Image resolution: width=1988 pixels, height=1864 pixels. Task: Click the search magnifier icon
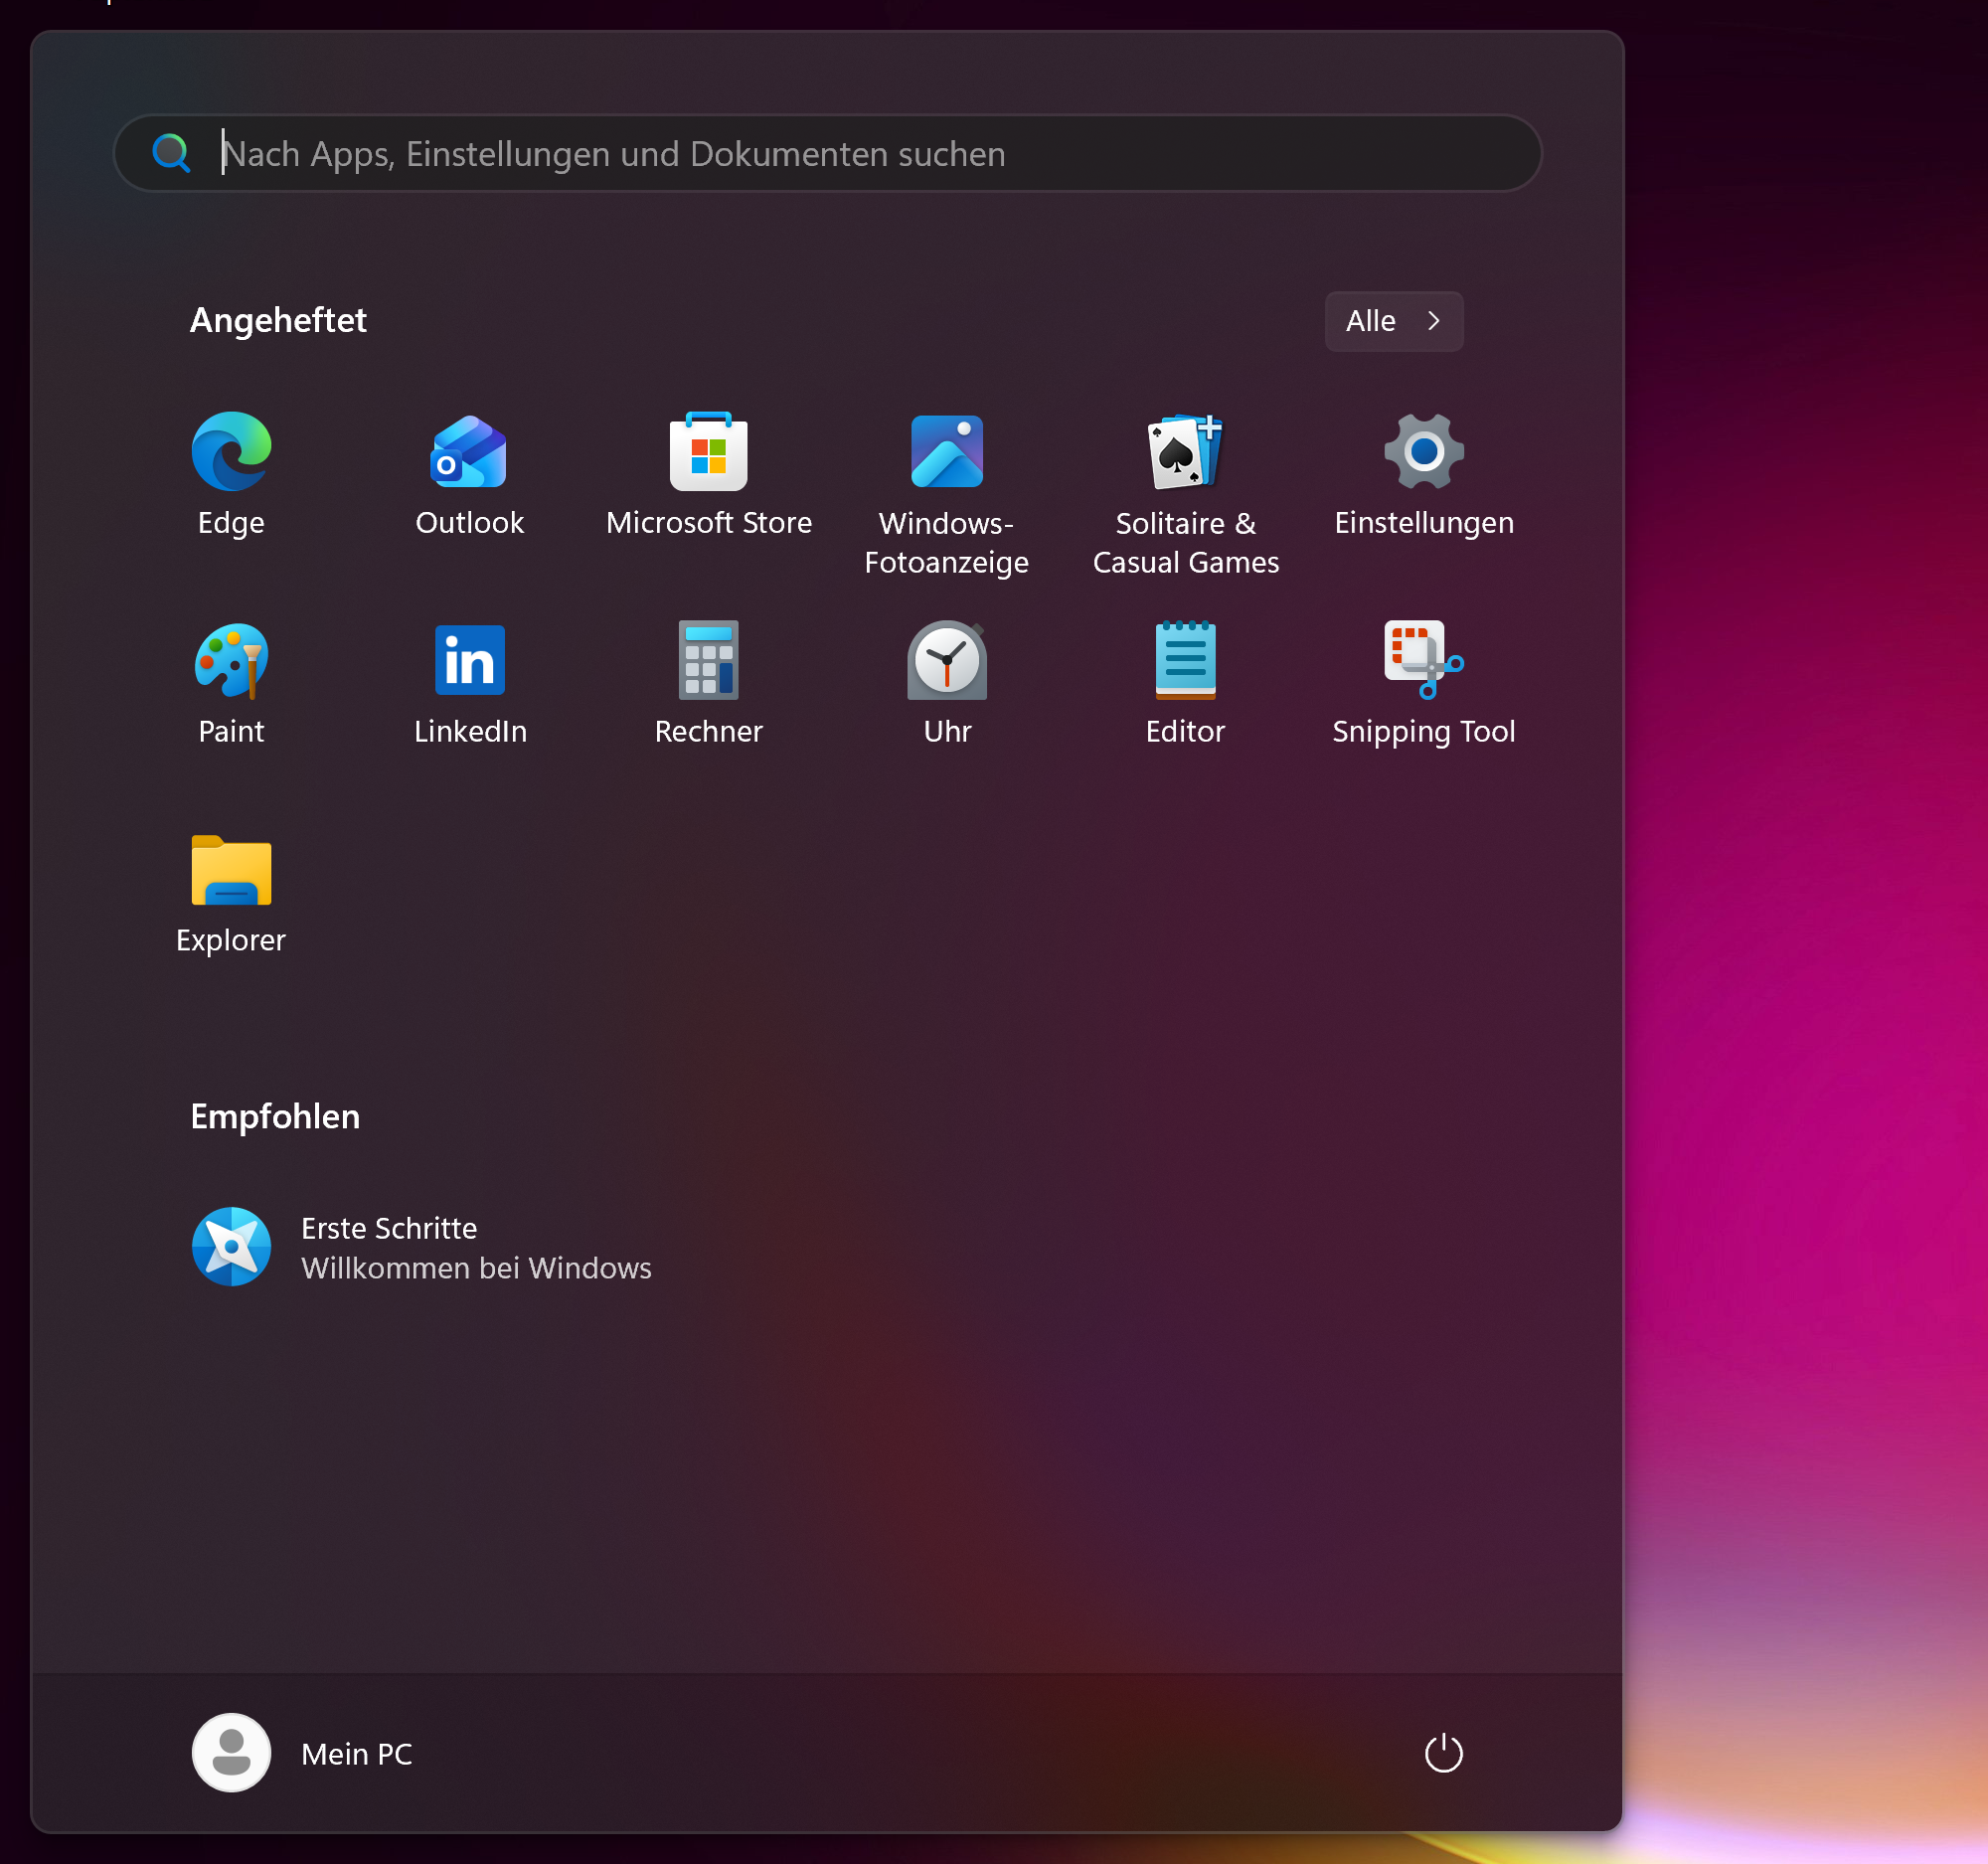click(171, 153)
